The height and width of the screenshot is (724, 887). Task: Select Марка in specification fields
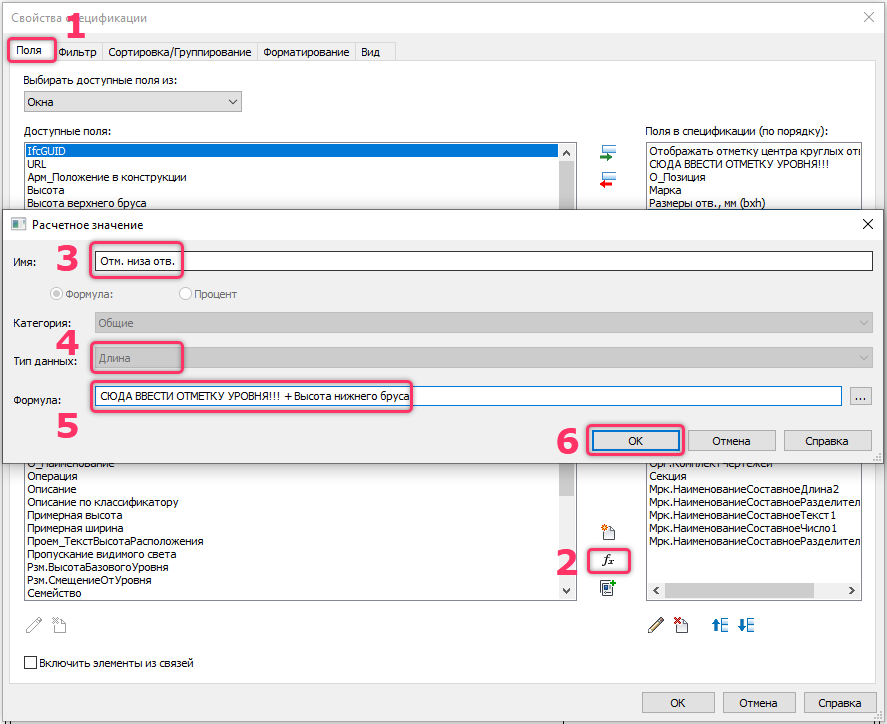click(753, 190)
